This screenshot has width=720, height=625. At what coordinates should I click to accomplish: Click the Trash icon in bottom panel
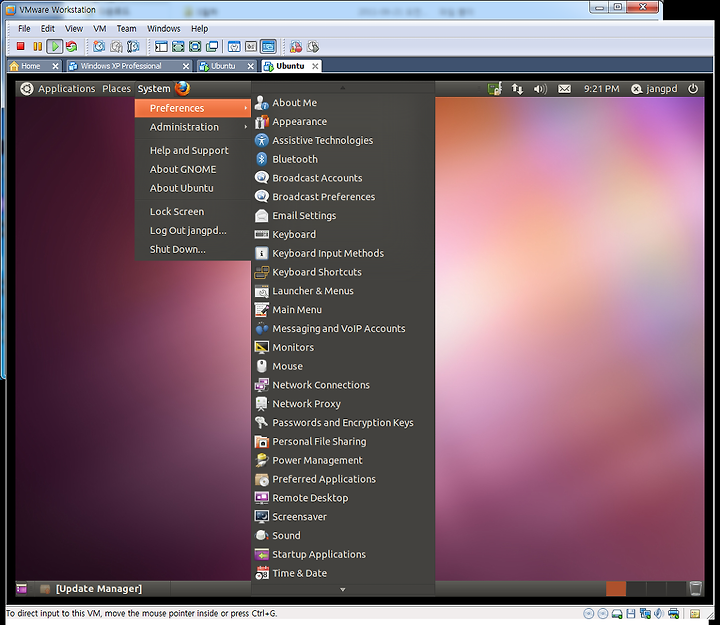(696, 588)
